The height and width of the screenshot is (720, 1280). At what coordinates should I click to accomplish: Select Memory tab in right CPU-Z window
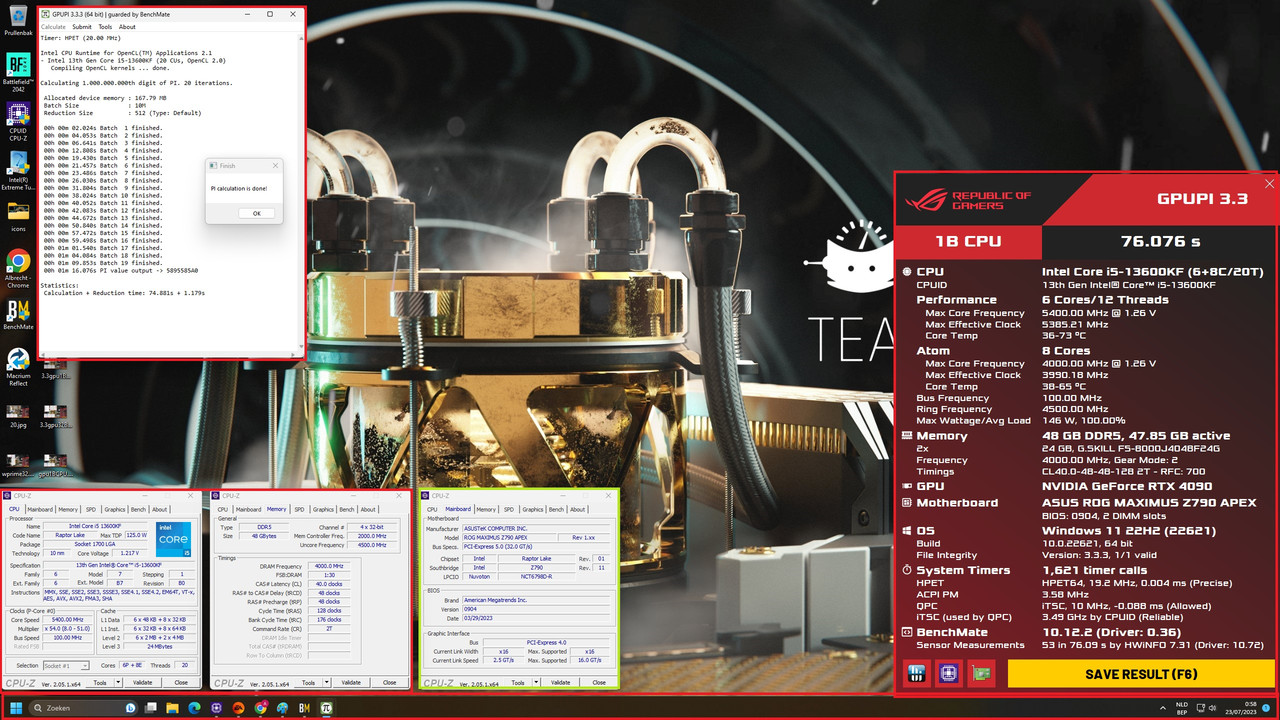[x=485, y=509]
